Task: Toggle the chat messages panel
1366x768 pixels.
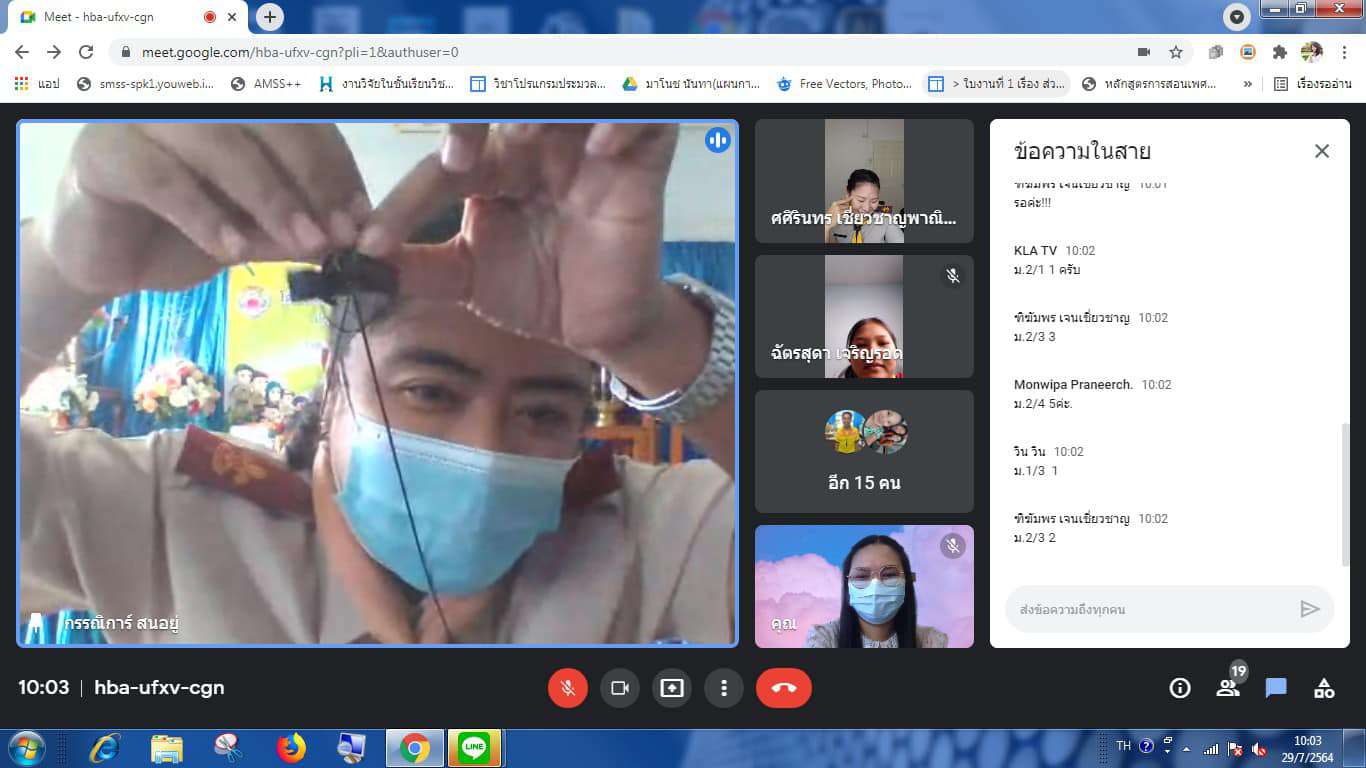Action: (1276, 688)
